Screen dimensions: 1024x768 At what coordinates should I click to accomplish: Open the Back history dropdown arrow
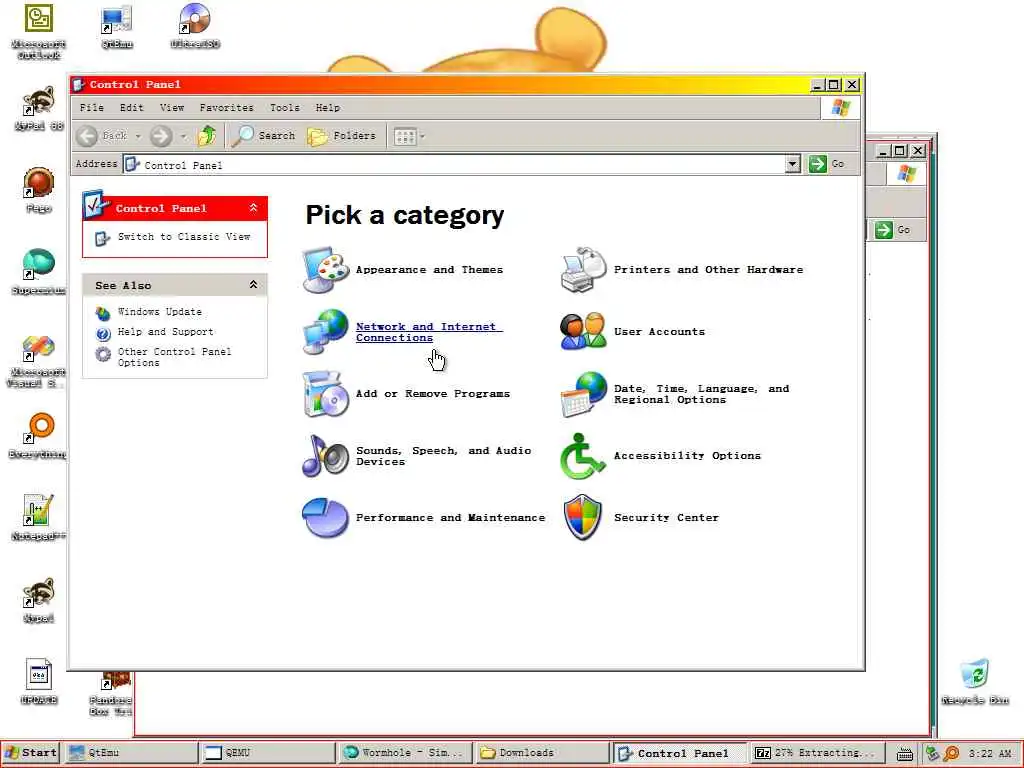coord(138,136)
